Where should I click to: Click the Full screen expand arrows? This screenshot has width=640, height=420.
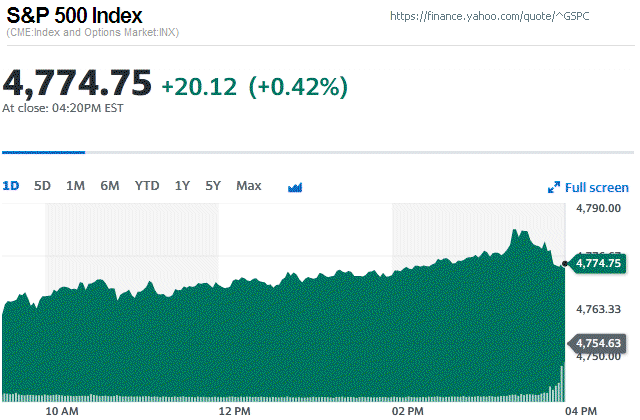(x=553, y=187)
